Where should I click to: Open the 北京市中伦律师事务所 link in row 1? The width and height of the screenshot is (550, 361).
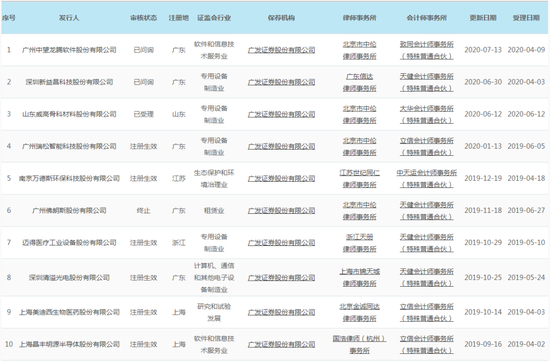[360, 50]
